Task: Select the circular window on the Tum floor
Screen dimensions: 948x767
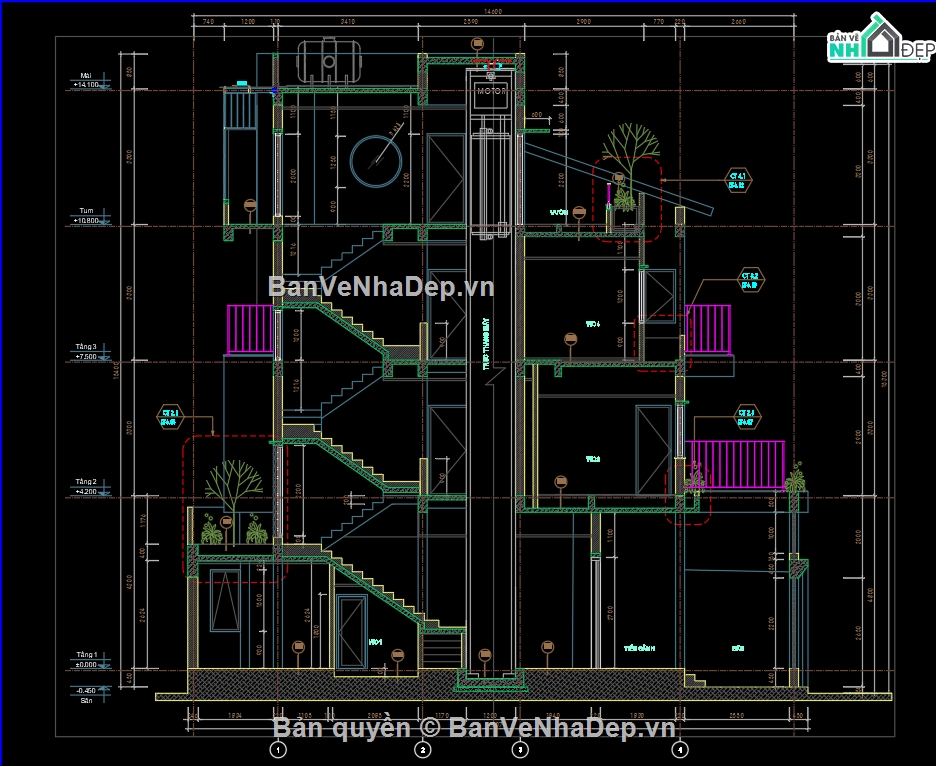Action: (377, 158)
